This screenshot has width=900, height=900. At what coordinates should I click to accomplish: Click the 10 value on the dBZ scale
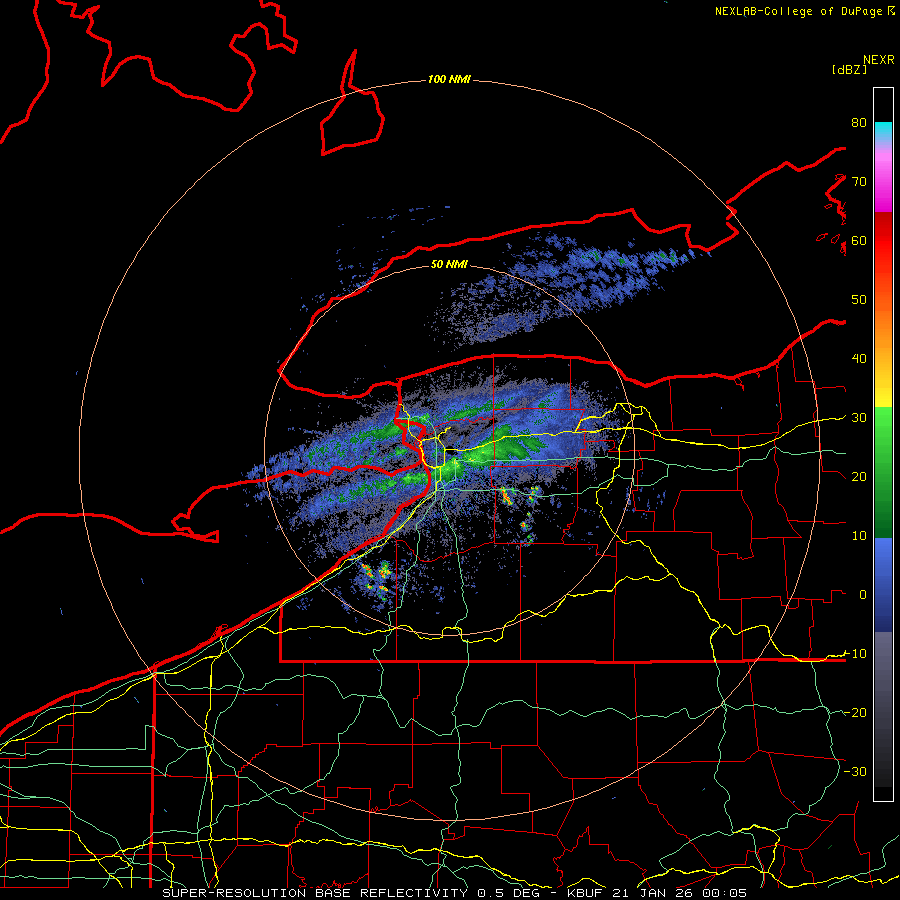pyautogui.click(x=859, y=536)
